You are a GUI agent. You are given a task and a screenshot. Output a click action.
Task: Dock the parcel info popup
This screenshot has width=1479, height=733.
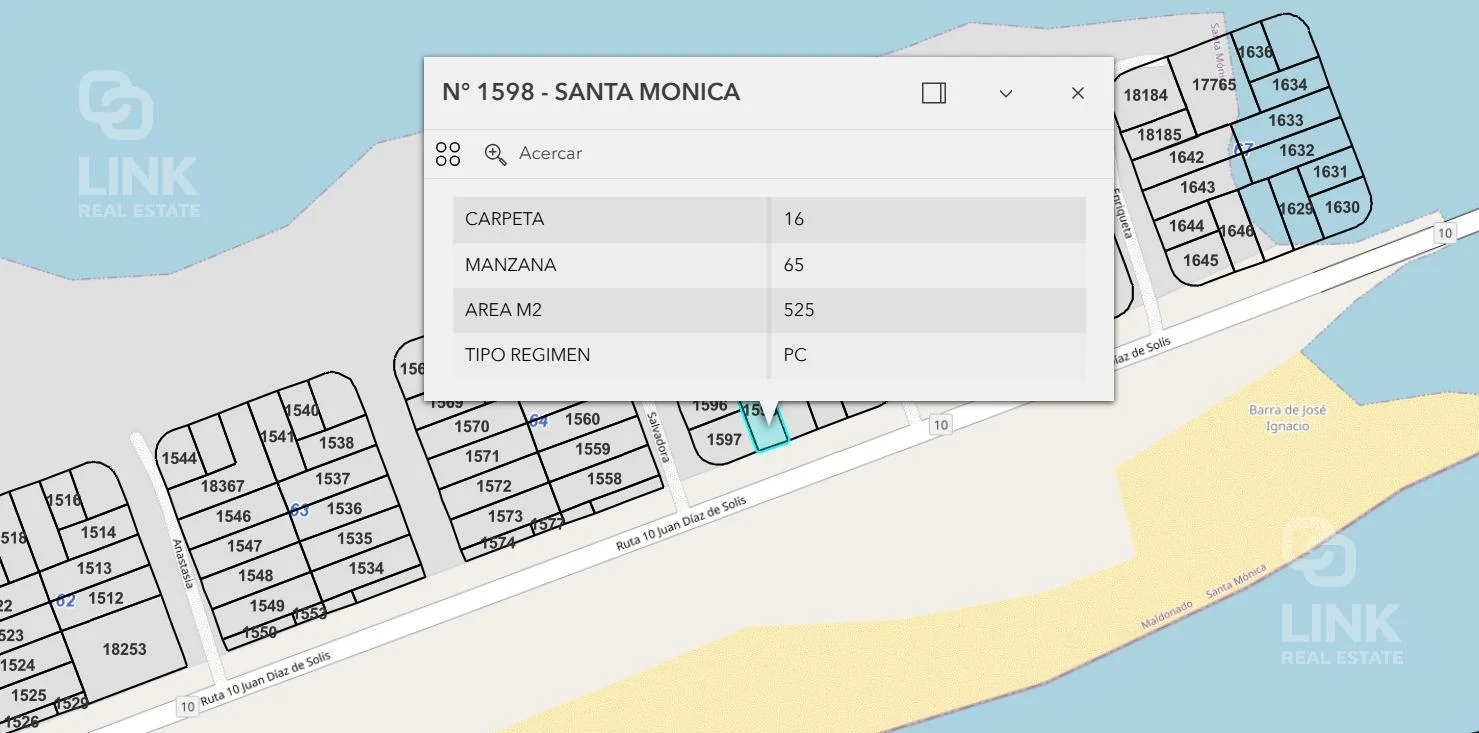933,93
